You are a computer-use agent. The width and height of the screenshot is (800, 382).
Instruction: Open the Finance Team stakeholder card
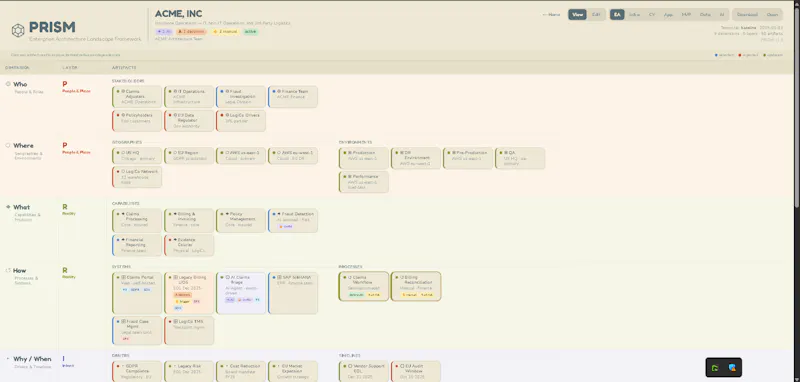[x=293, y=97]
